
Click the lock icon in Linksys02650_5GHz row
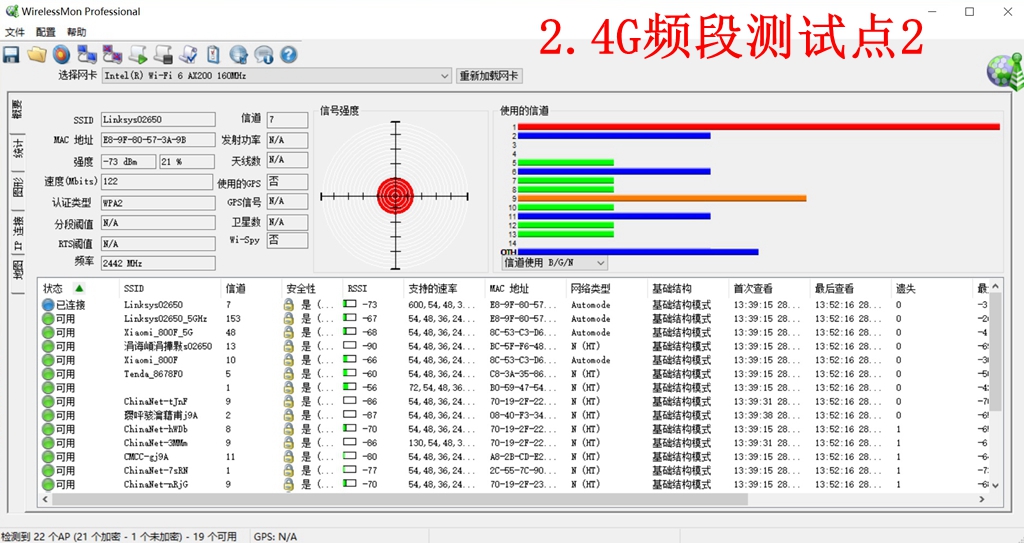(x=288, y=319)
